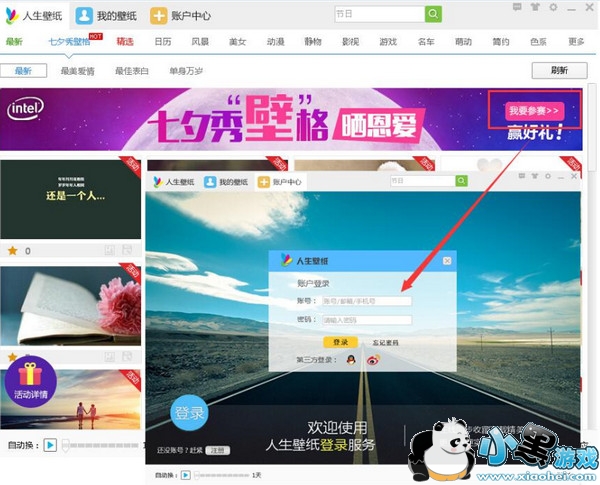Click star icon under 还是一个人 wallpaper
The height and width of the screenshot is (485, 600).
click(13, 251)
